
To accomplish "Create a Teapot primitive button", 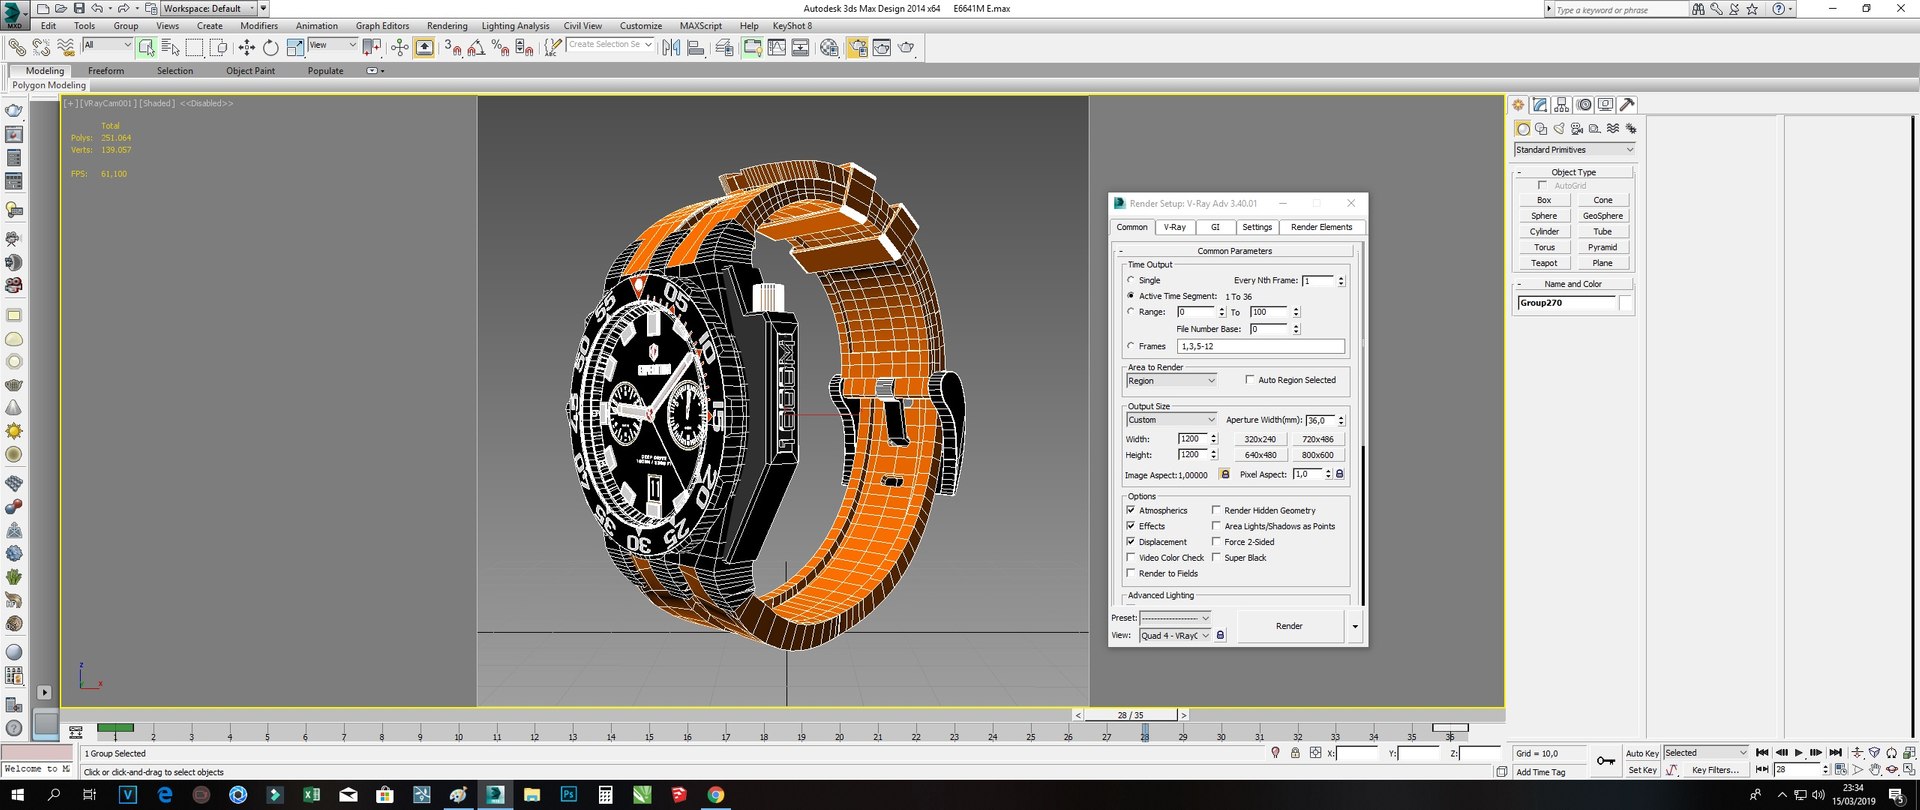I will [1544, 263].
